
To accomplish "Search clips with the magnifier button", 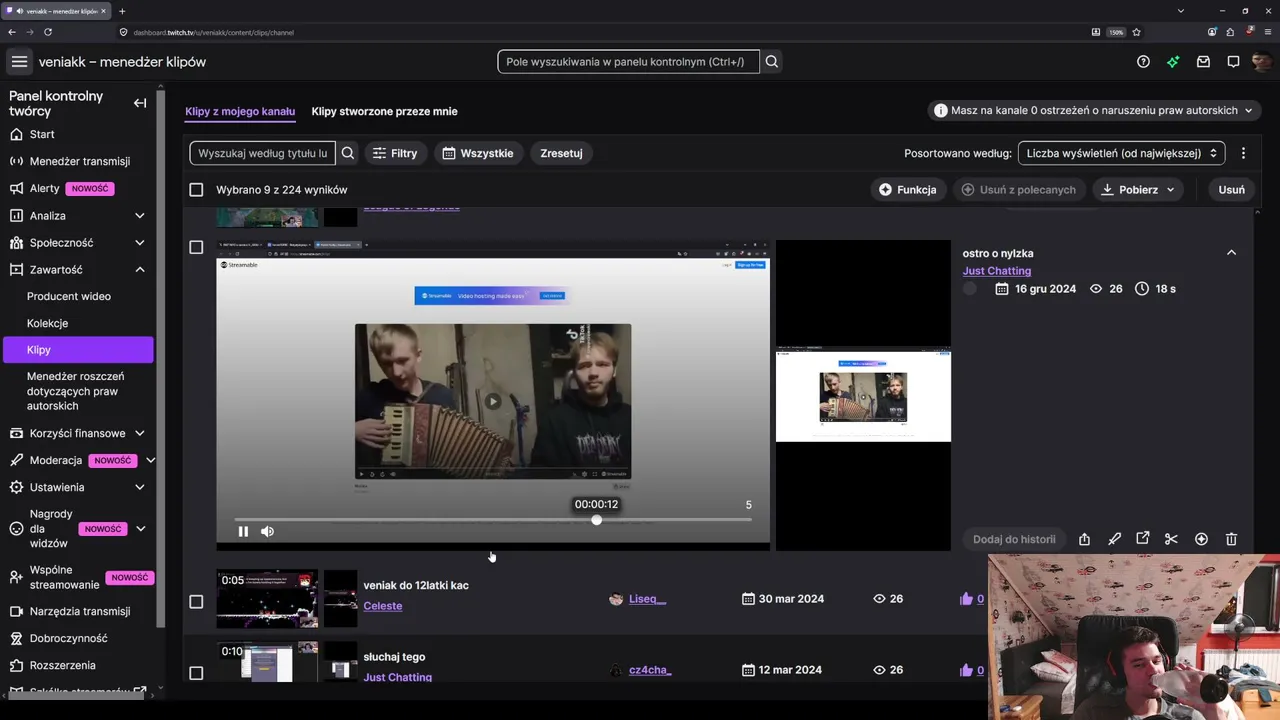I will click(348, 153).
